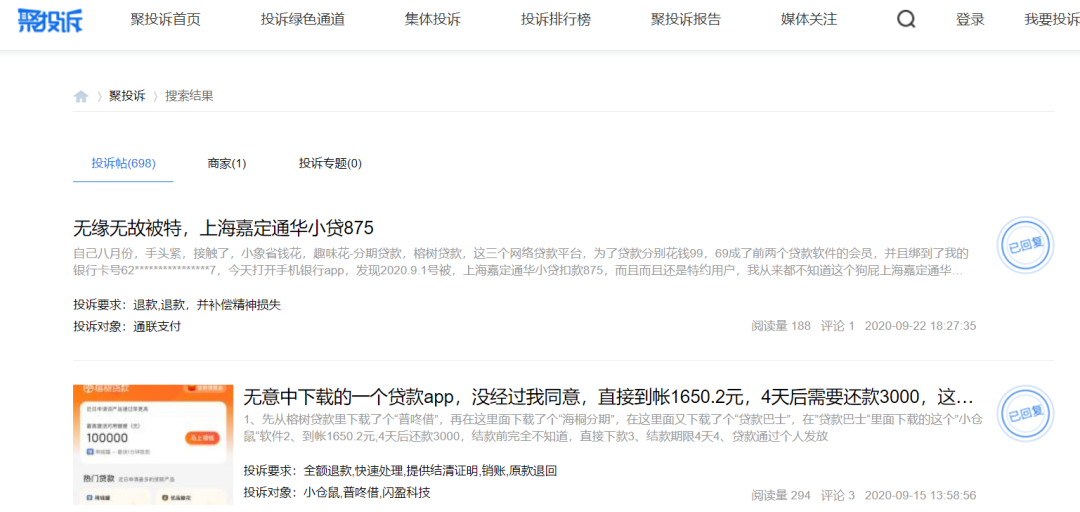The height and width of the screenshot is (512, 1080).
Task: Click 投诉要求：全额退款,快速处理 line
Action: [x=400, y=471]
